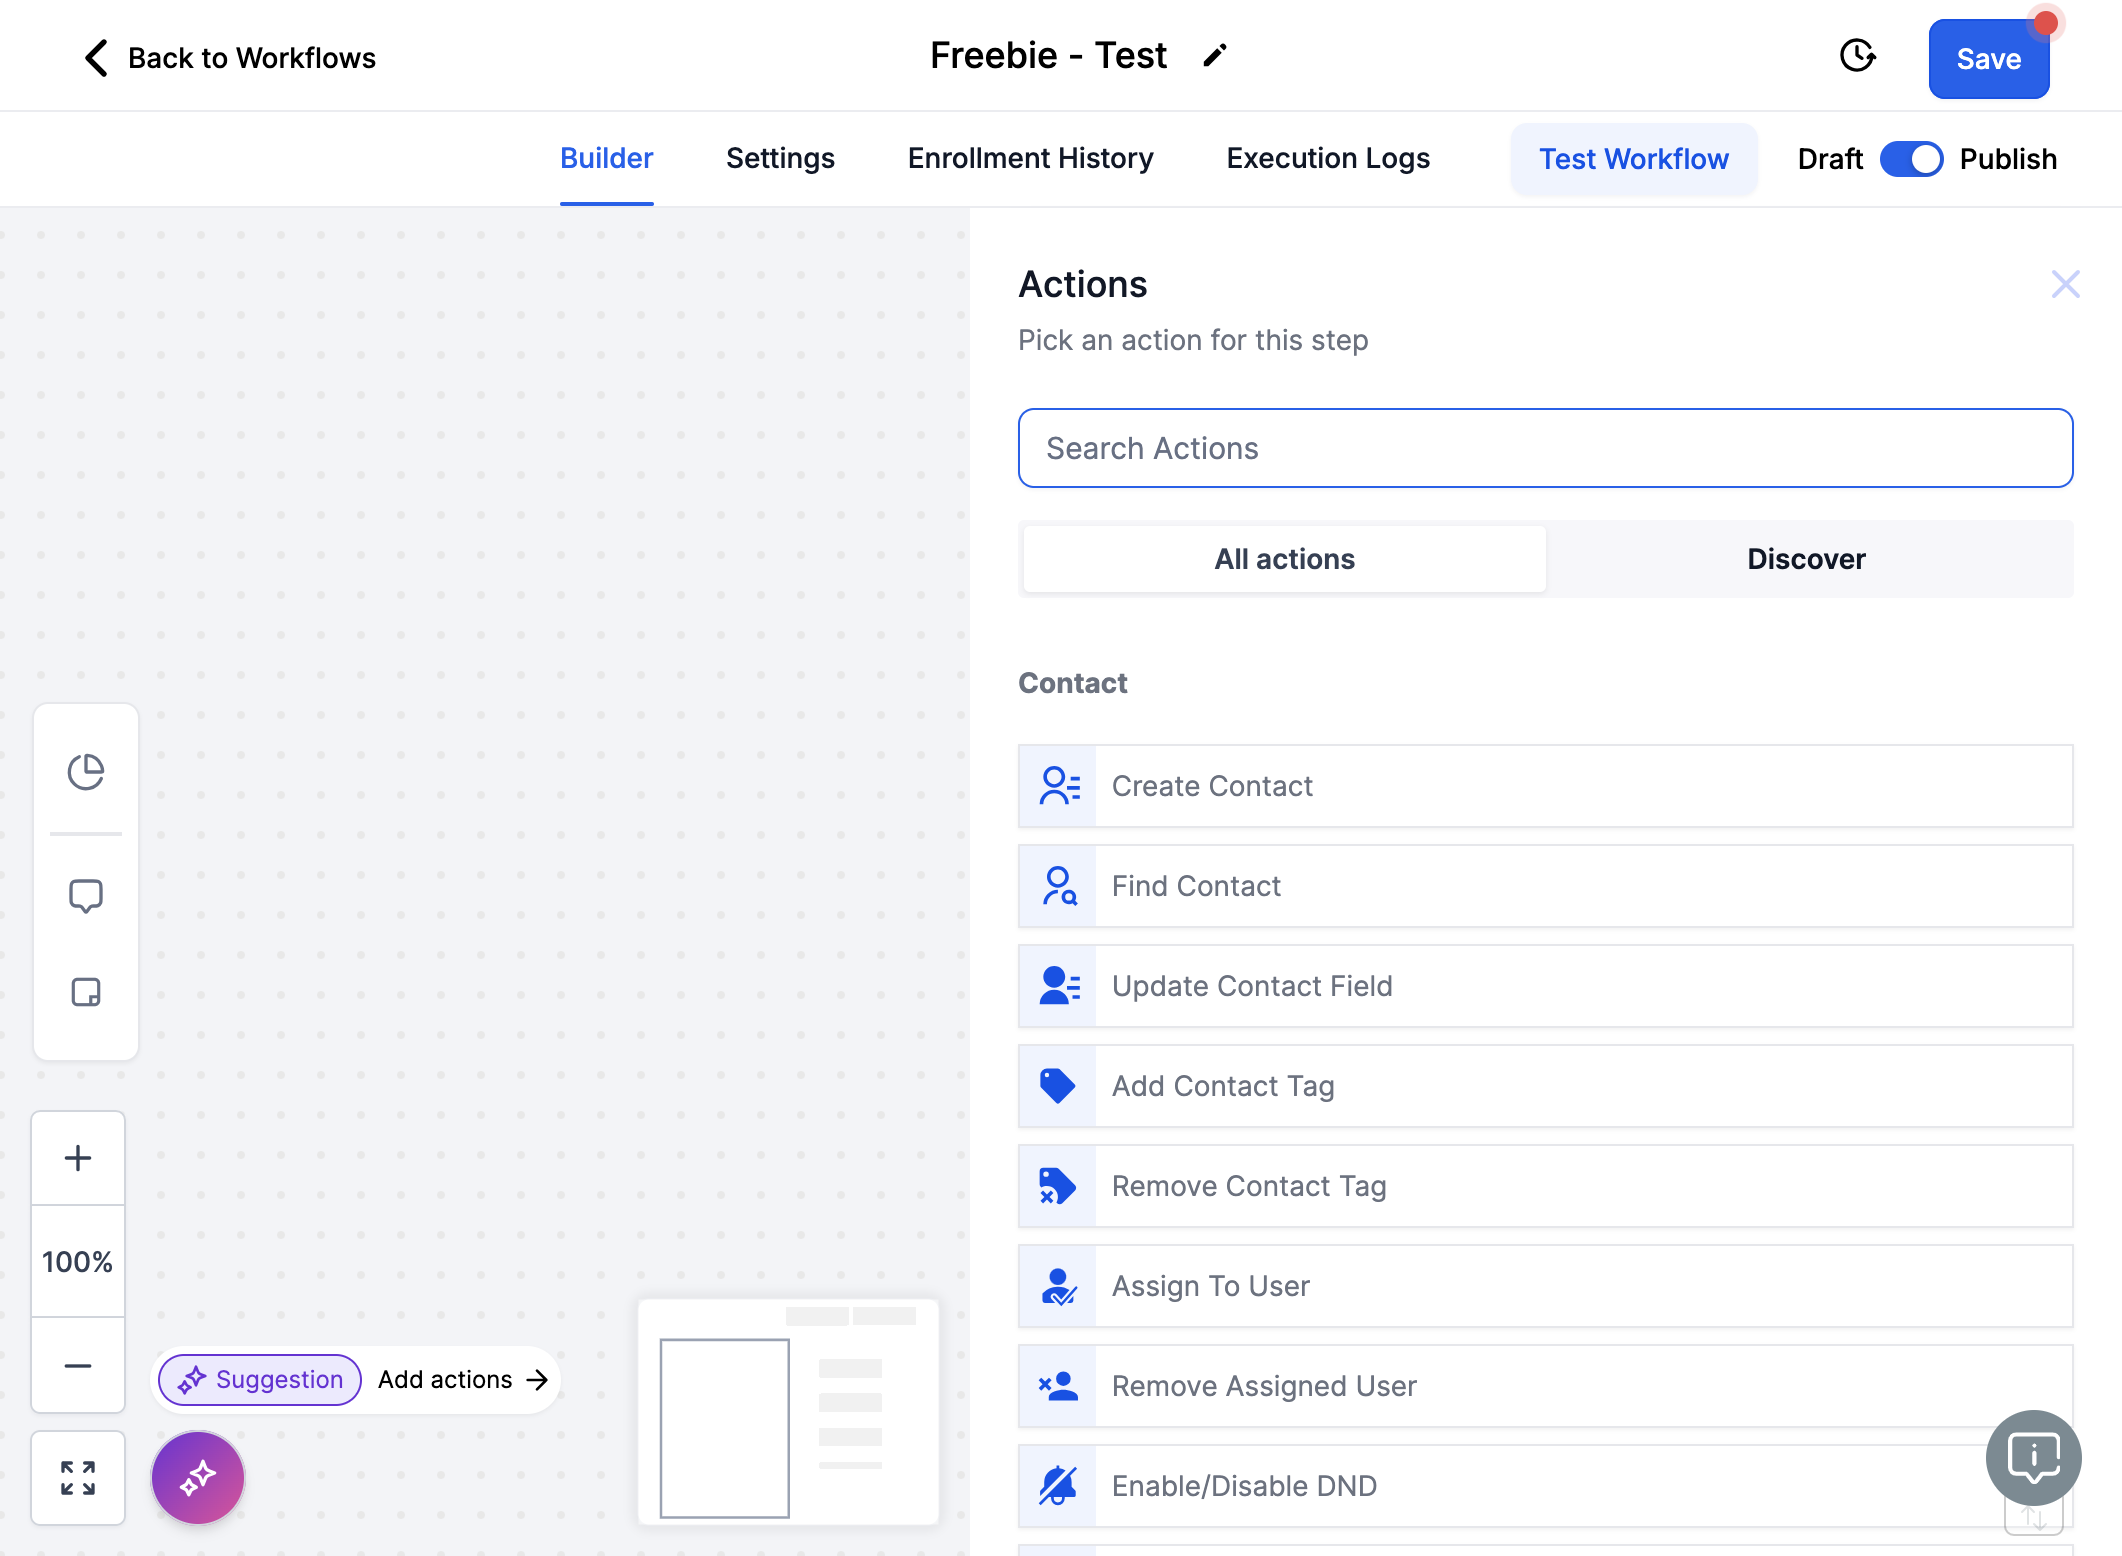Click the pencil icon to rename workflow
Screen dimensions: 2122x1556
(1214, 56)
